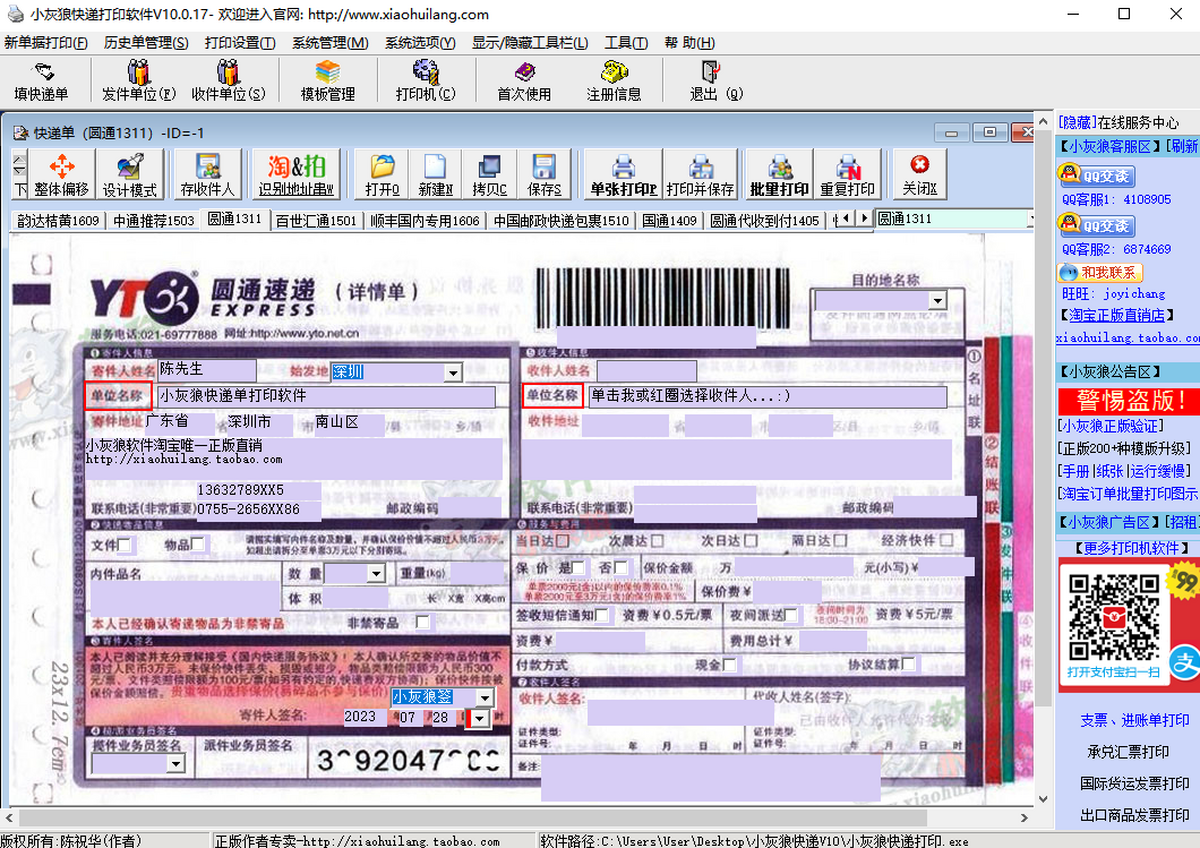Open 发件单位(F) sender management

tap(139, 81)
